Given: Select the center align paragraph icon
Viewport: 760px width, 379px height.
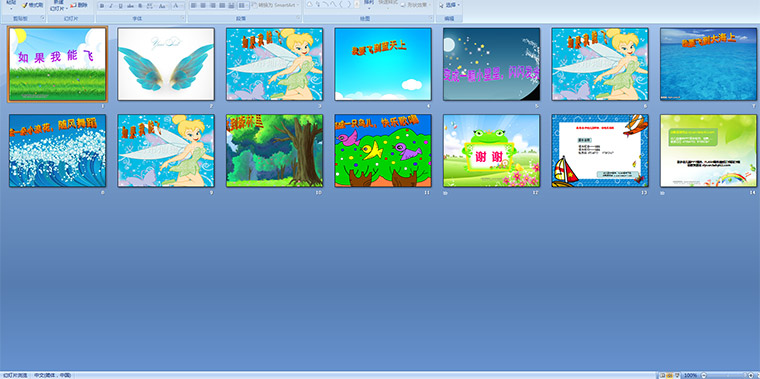Looking at the screenshot, I should point(203,6).
